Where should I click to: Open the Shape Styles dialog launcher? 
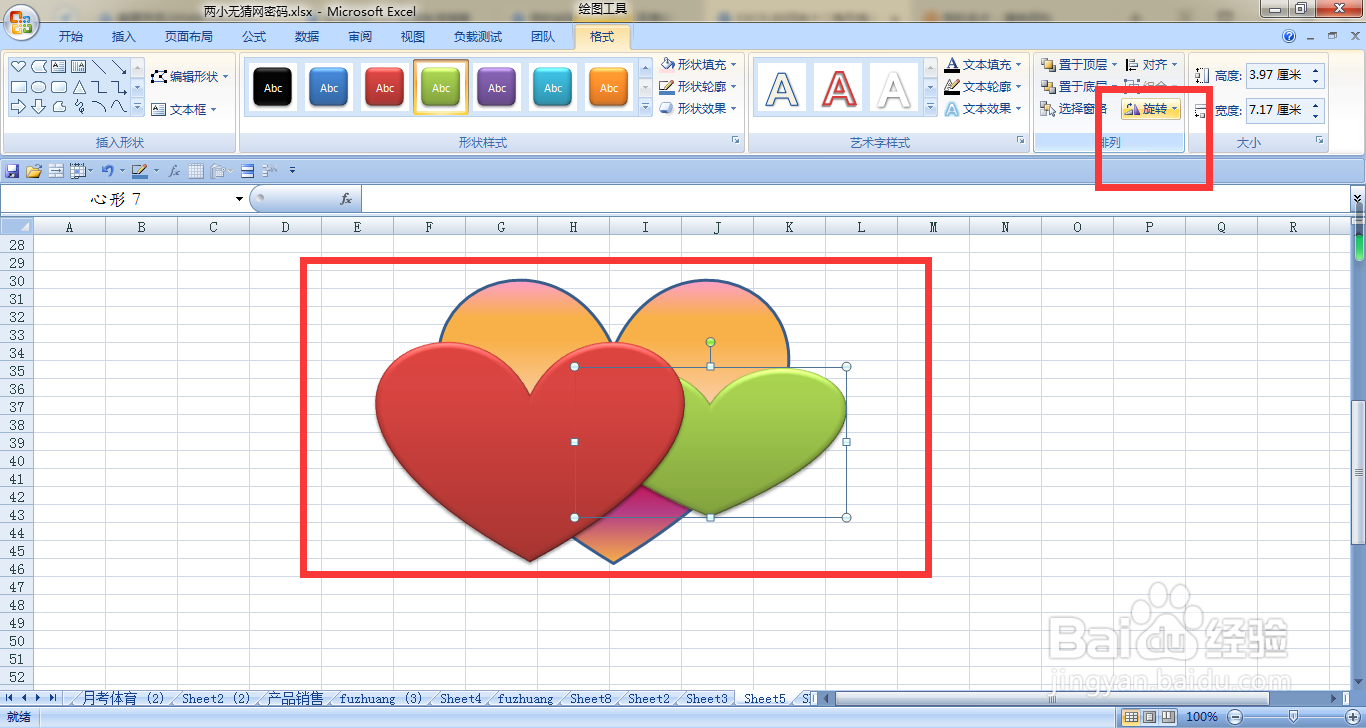pos(736,141)
